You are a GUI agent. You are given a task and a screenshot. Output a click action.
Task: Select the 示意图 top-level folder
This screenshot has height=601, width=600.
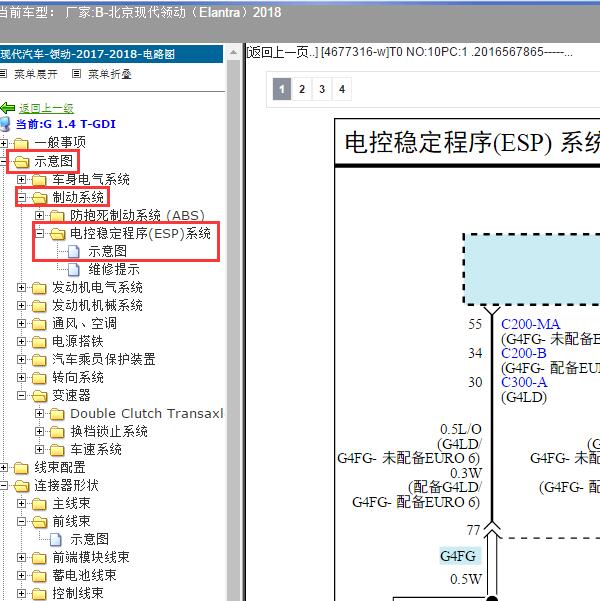[x=53, y=161]
